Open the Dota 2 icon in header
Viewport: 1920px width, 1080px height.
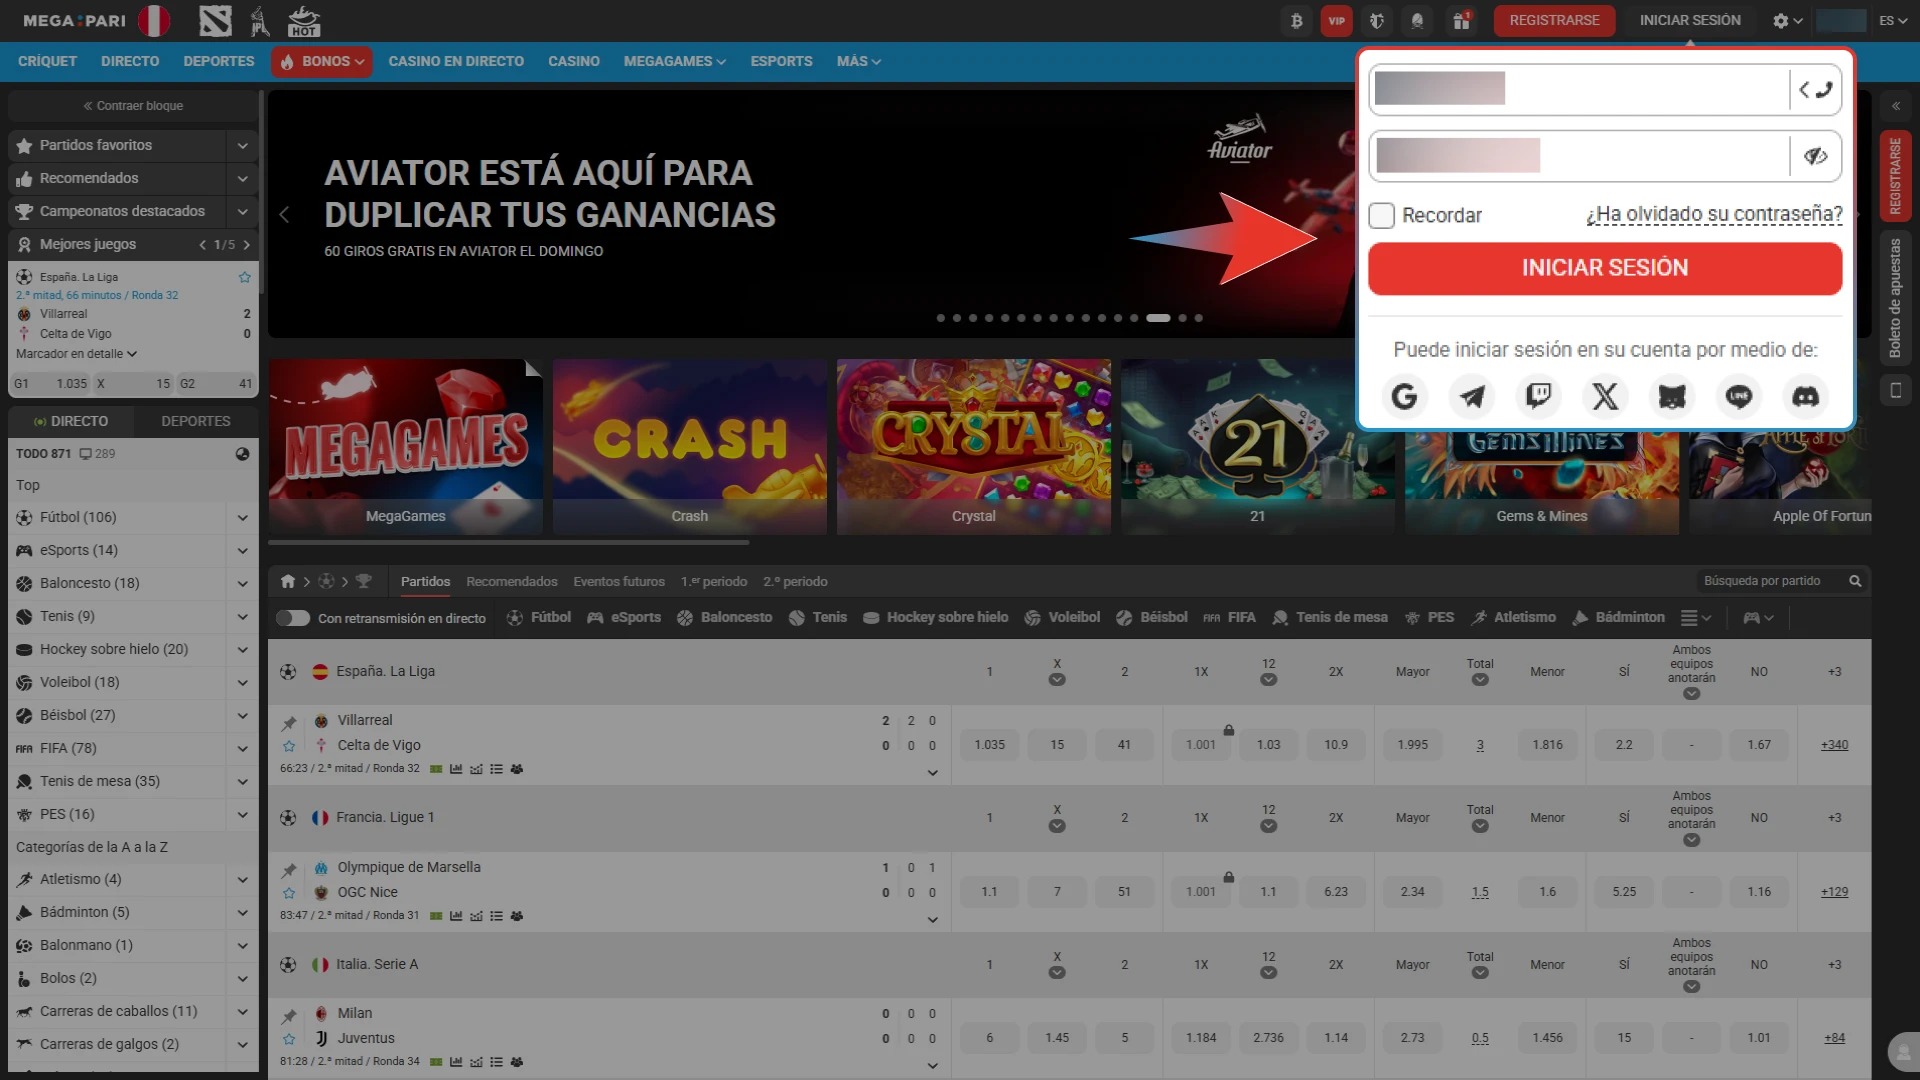215,20
